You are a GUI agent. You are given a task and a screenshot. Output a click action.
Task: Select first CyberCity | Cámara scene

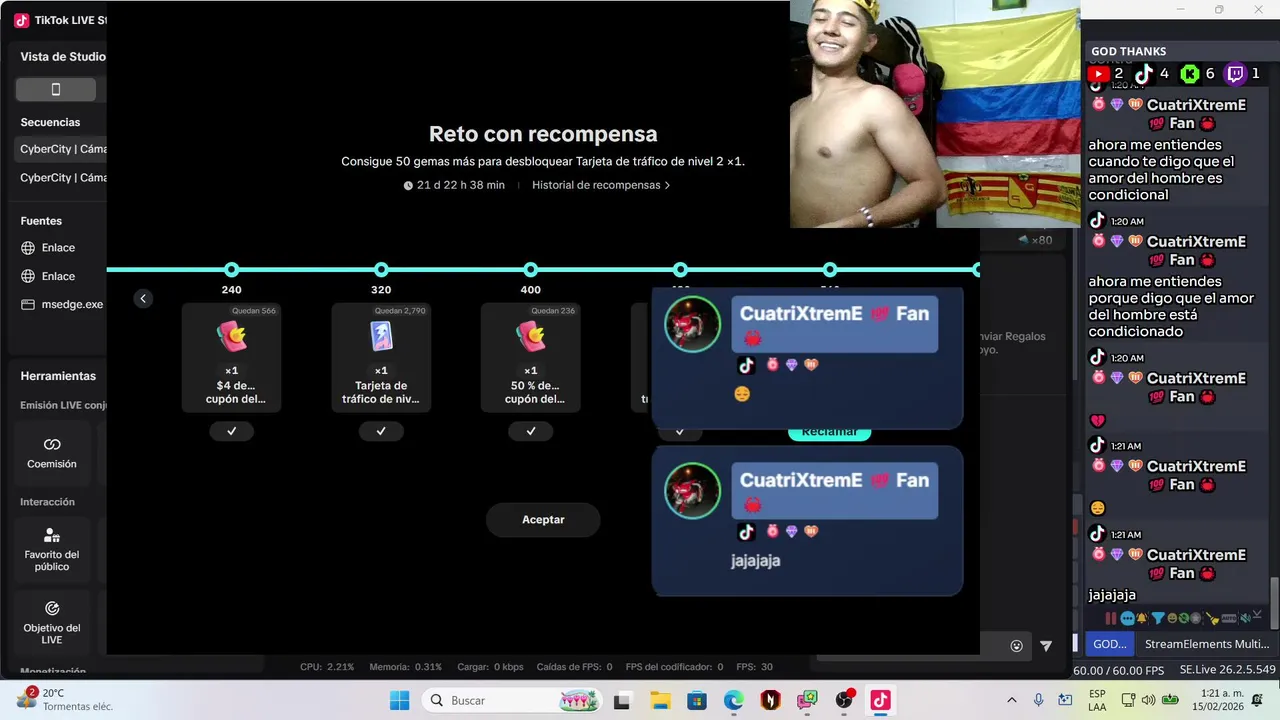[x=63, y=149]
